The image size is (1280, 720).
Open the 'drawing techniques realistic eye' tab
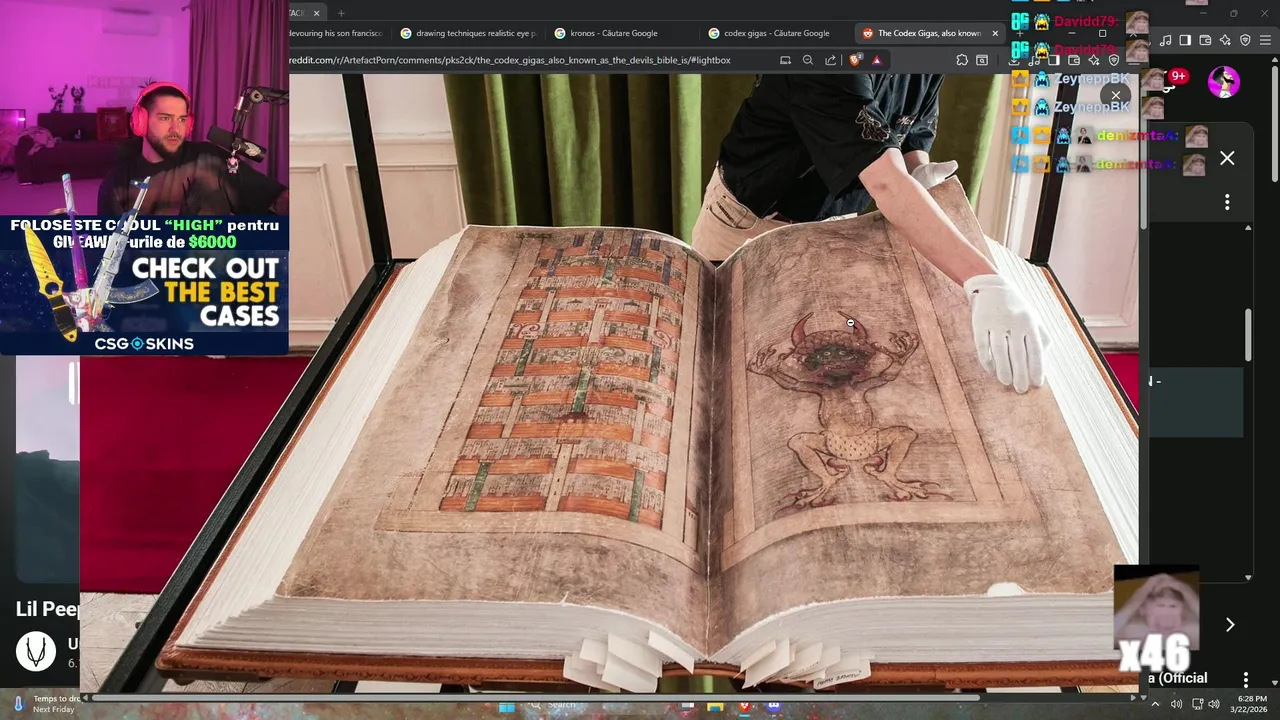[x=468, y=33]
